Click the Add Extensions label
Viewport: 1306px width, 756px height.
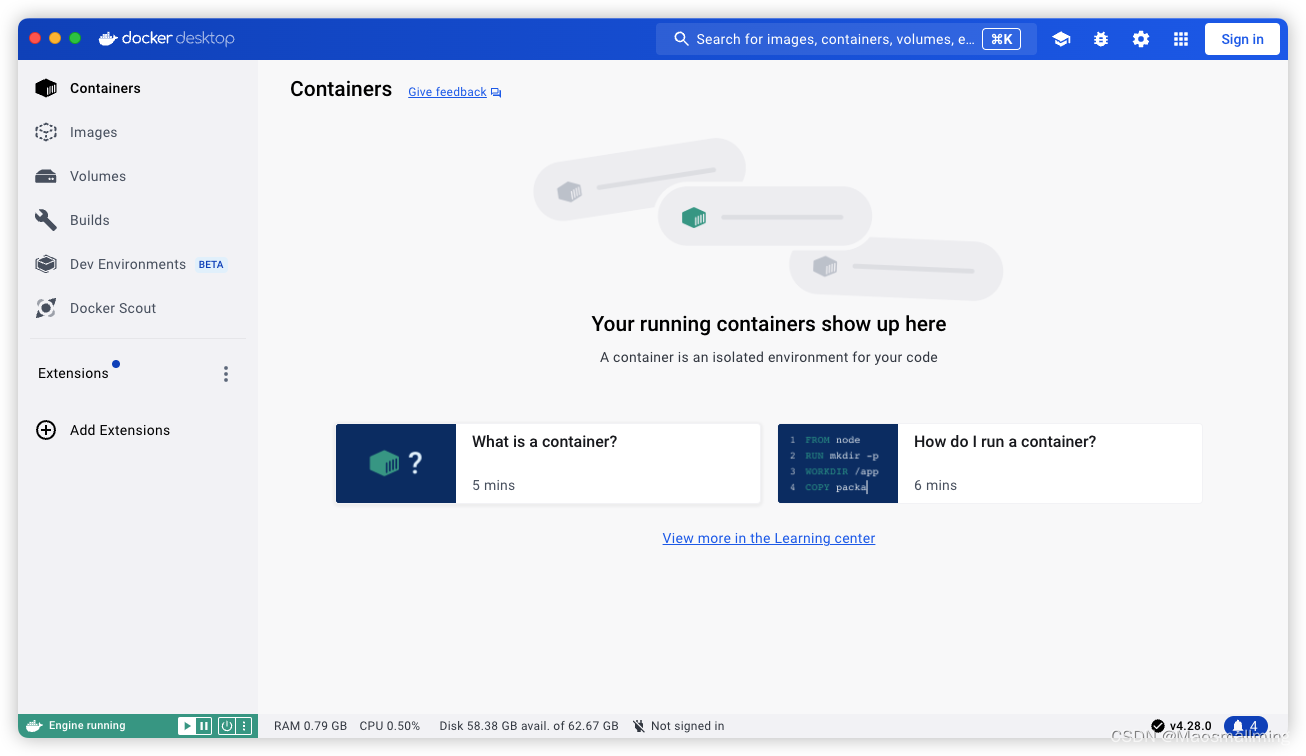pos(120,430)
